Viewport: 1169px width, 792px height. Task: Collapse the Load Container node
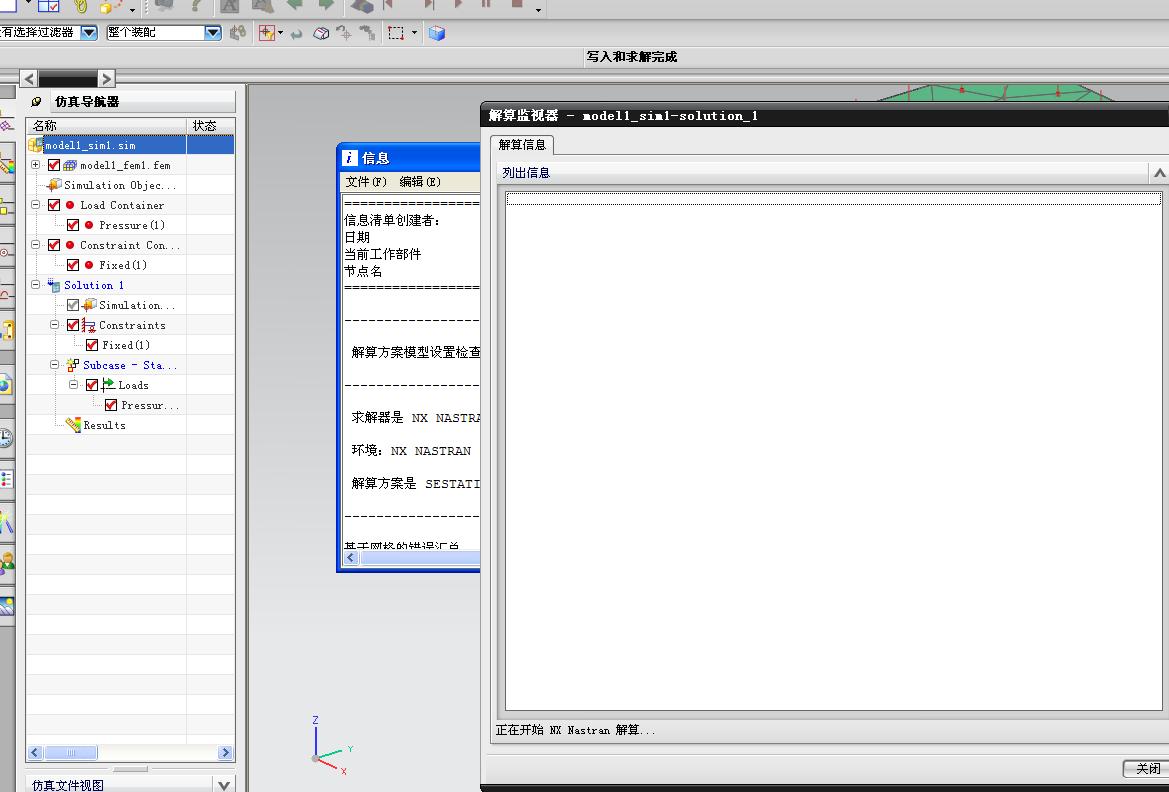35,205
